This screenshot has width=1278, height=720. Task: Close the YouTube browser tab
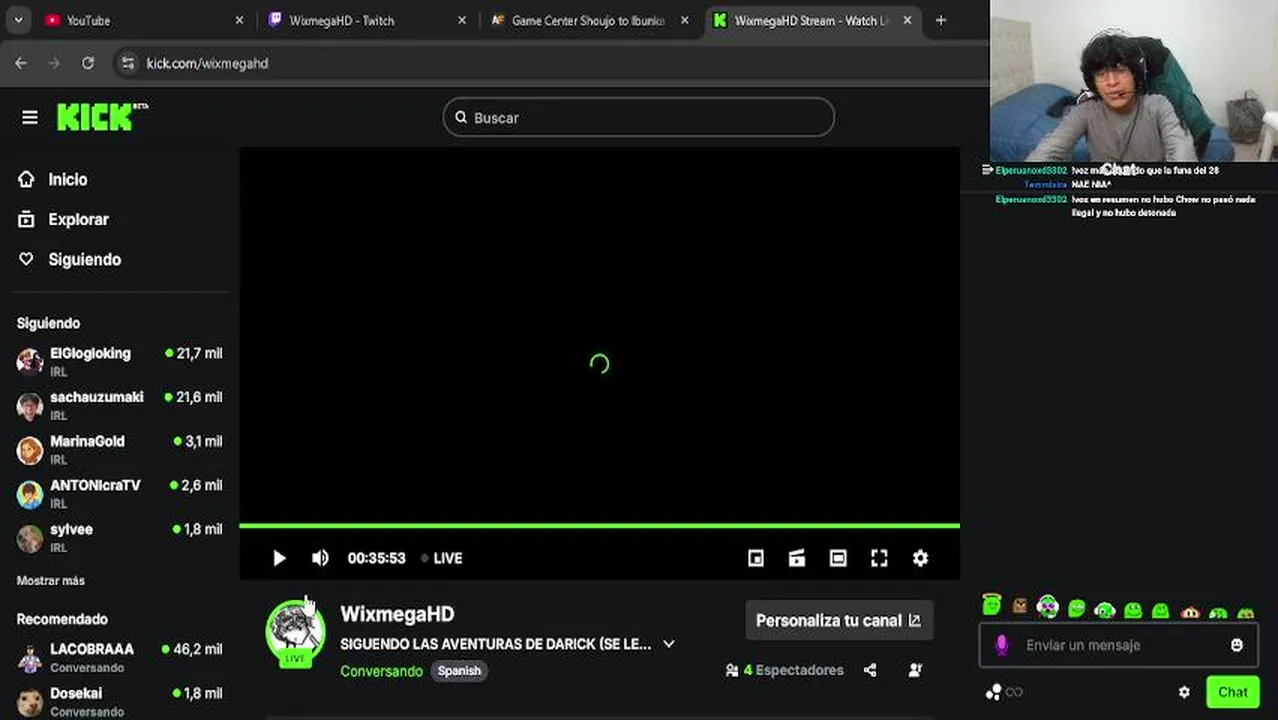pos(239,20)
